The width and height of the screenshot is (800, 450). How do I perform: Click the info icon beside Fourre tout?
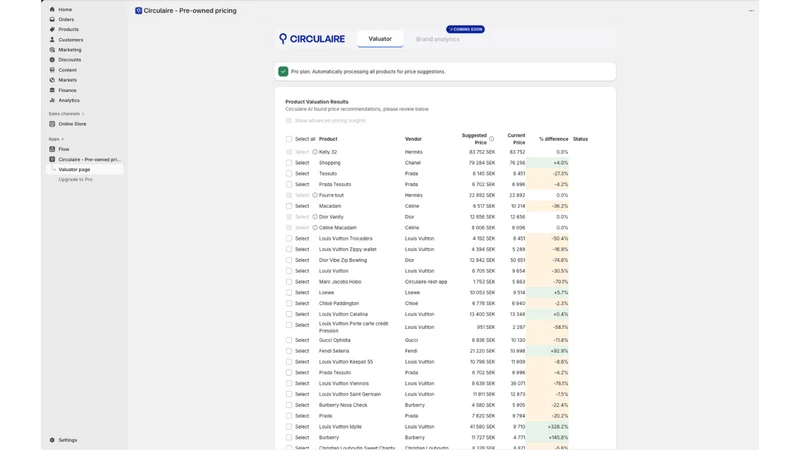click(315, 195)
